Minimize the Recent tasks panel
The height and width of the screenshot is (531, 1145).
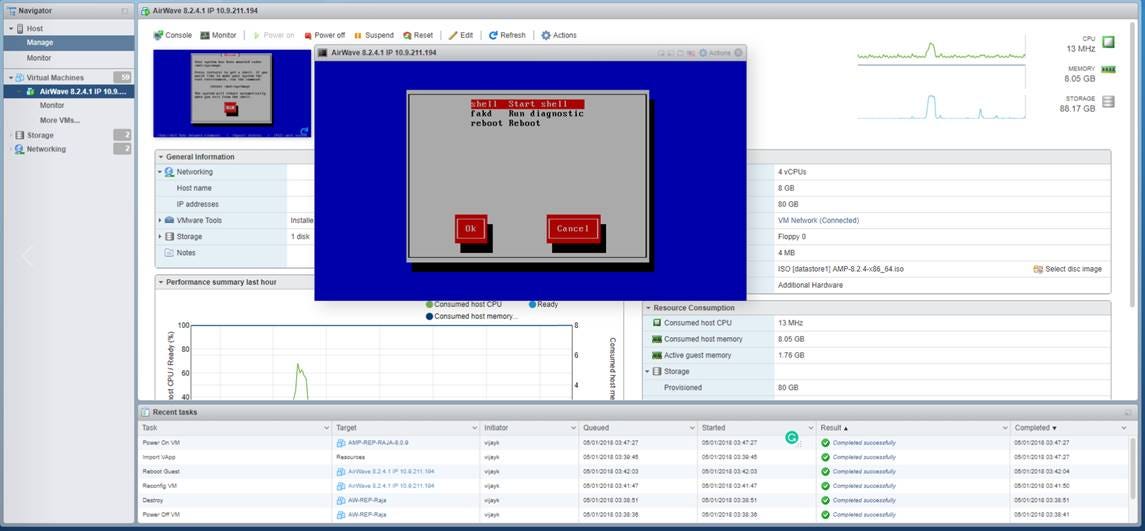tap(1128, 413)
